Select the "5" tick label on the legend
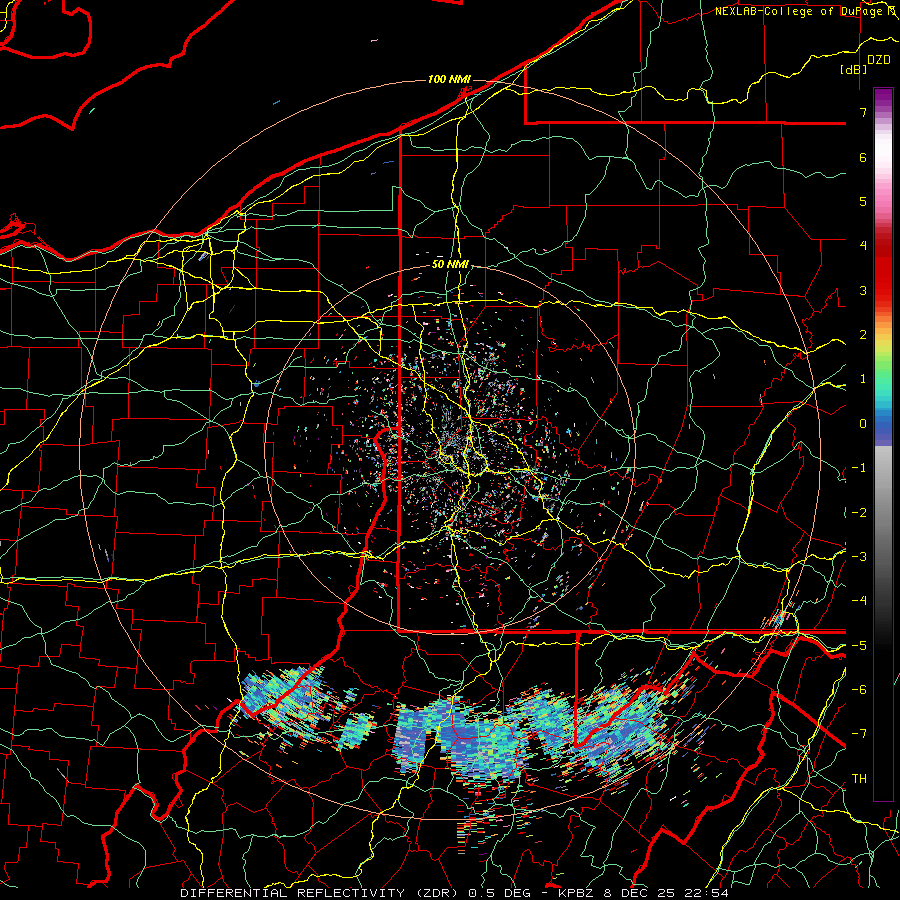Screen dimensions: 900x900 [x=863, y=201]
